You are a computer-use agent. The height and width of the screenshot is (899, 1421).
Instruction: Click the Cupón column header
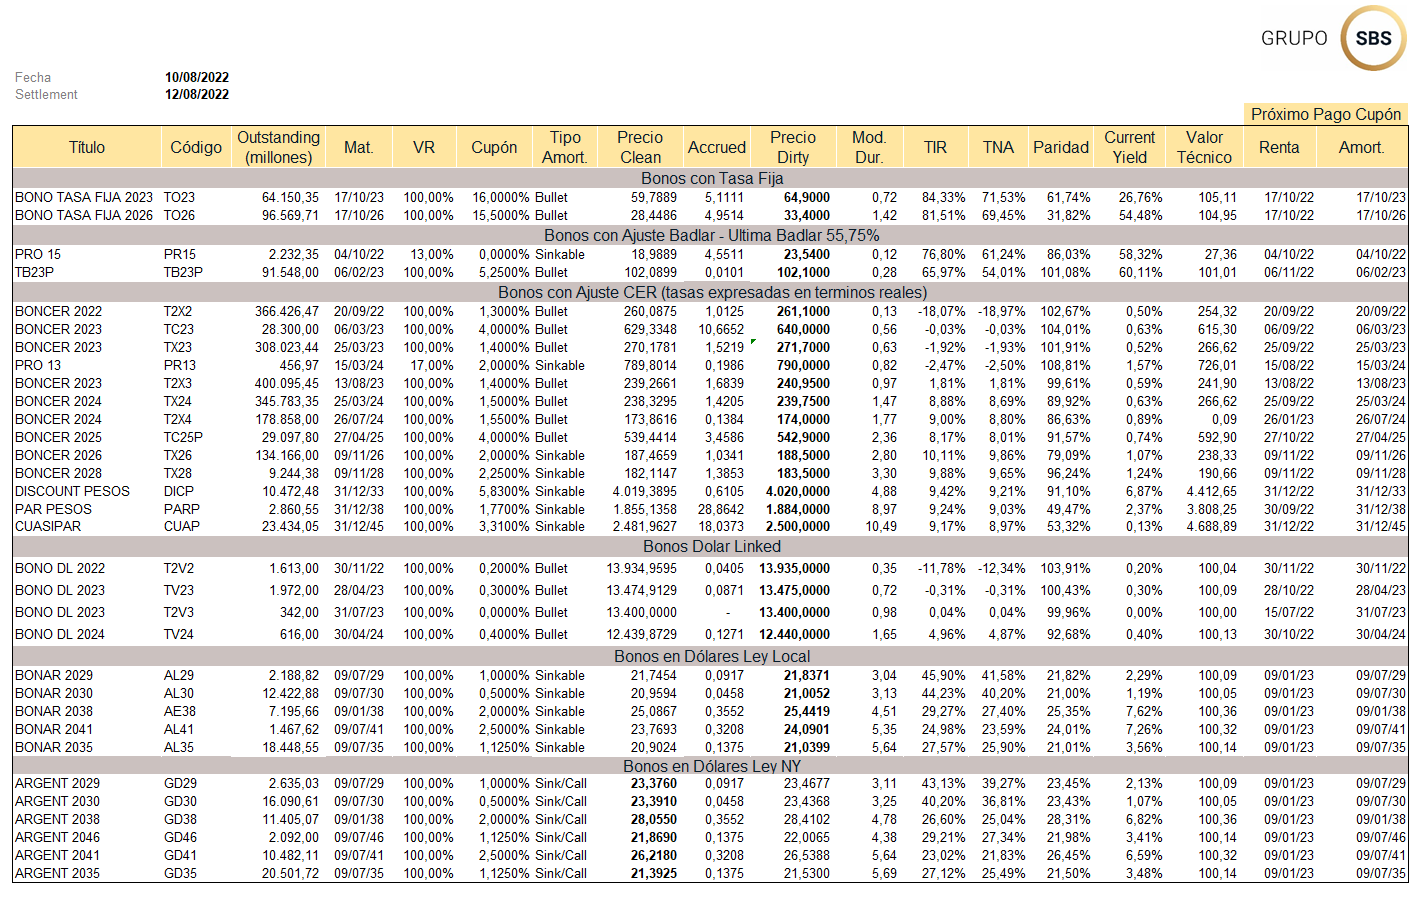(494, 147)
